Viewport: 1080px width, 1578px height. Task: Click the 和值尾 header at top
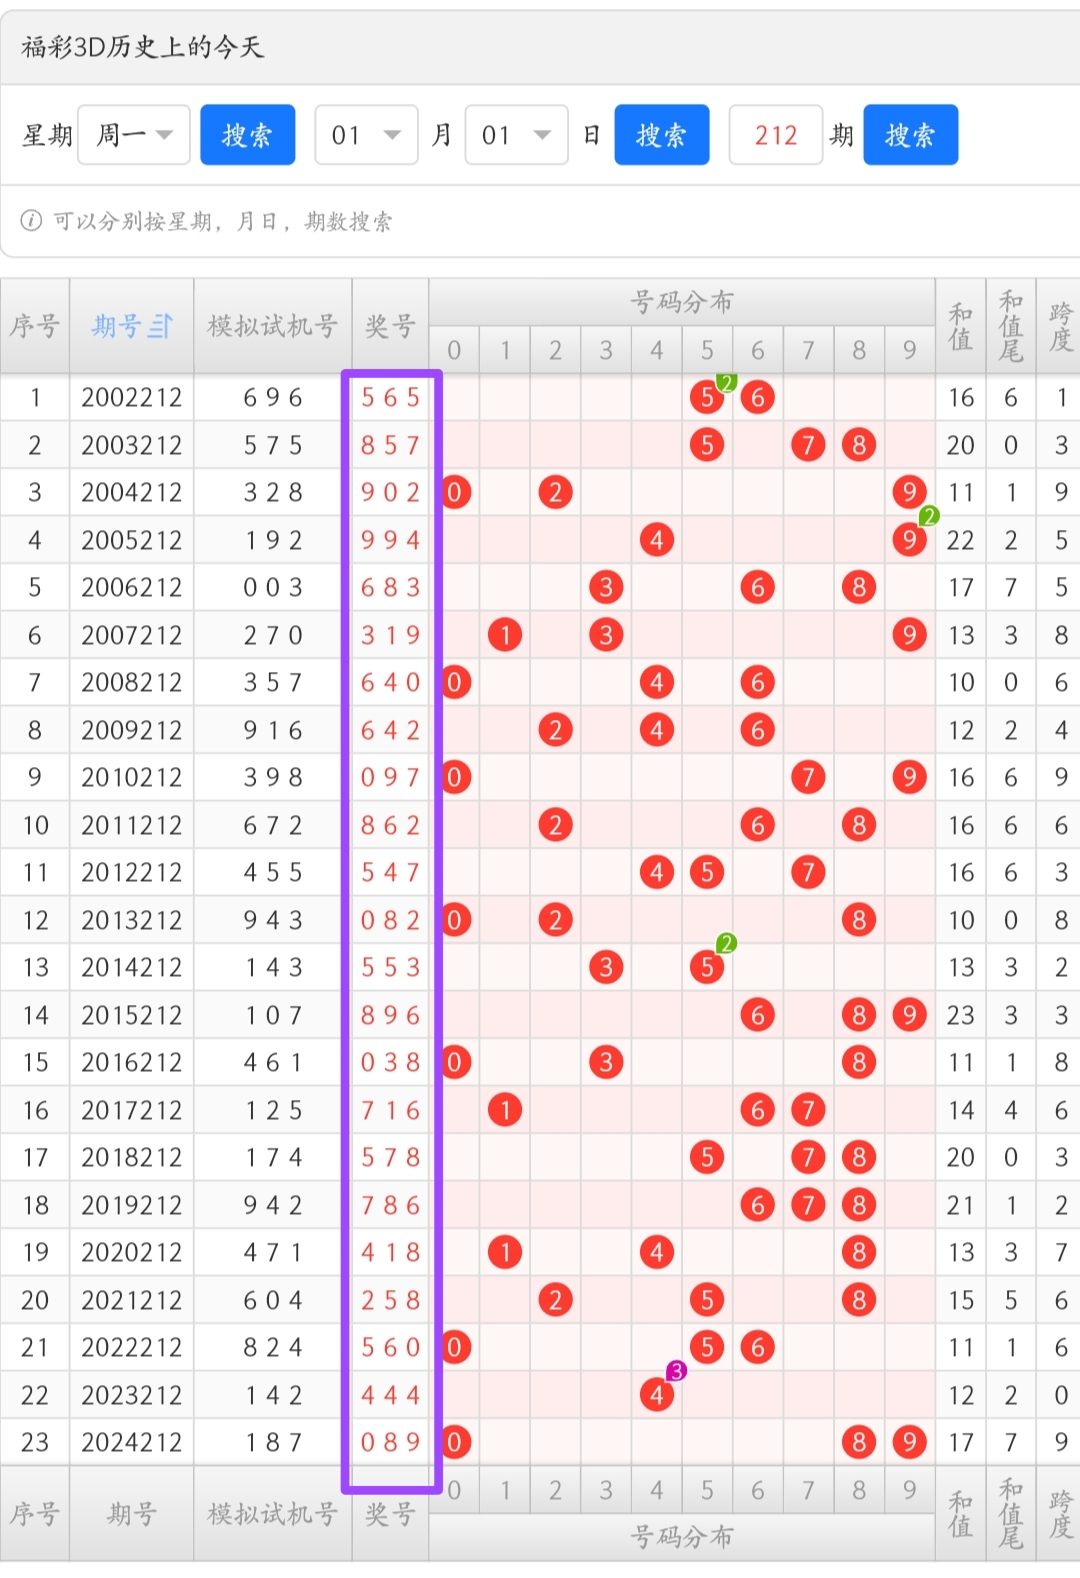click(x=1011, y=326)
